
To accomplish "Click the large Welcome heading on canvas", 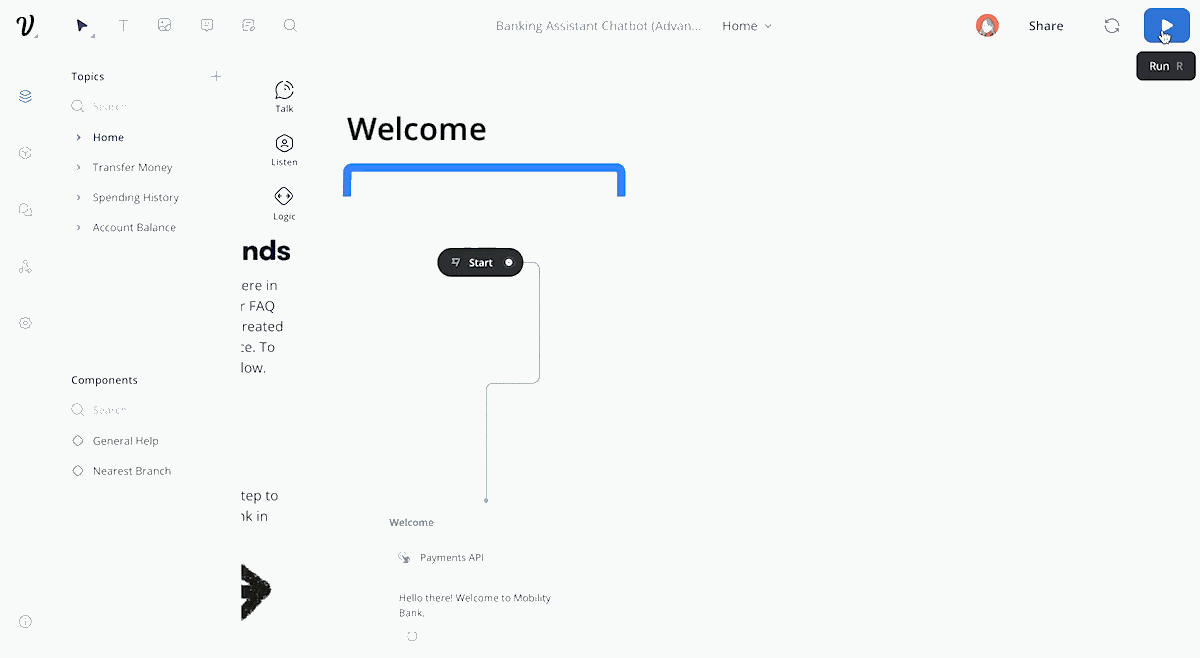I will (416, 129).
